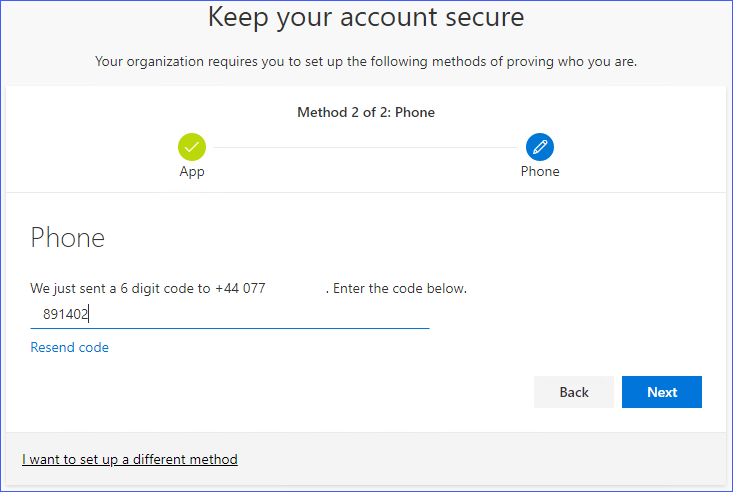Click the typed code 891402

(66, 314)
